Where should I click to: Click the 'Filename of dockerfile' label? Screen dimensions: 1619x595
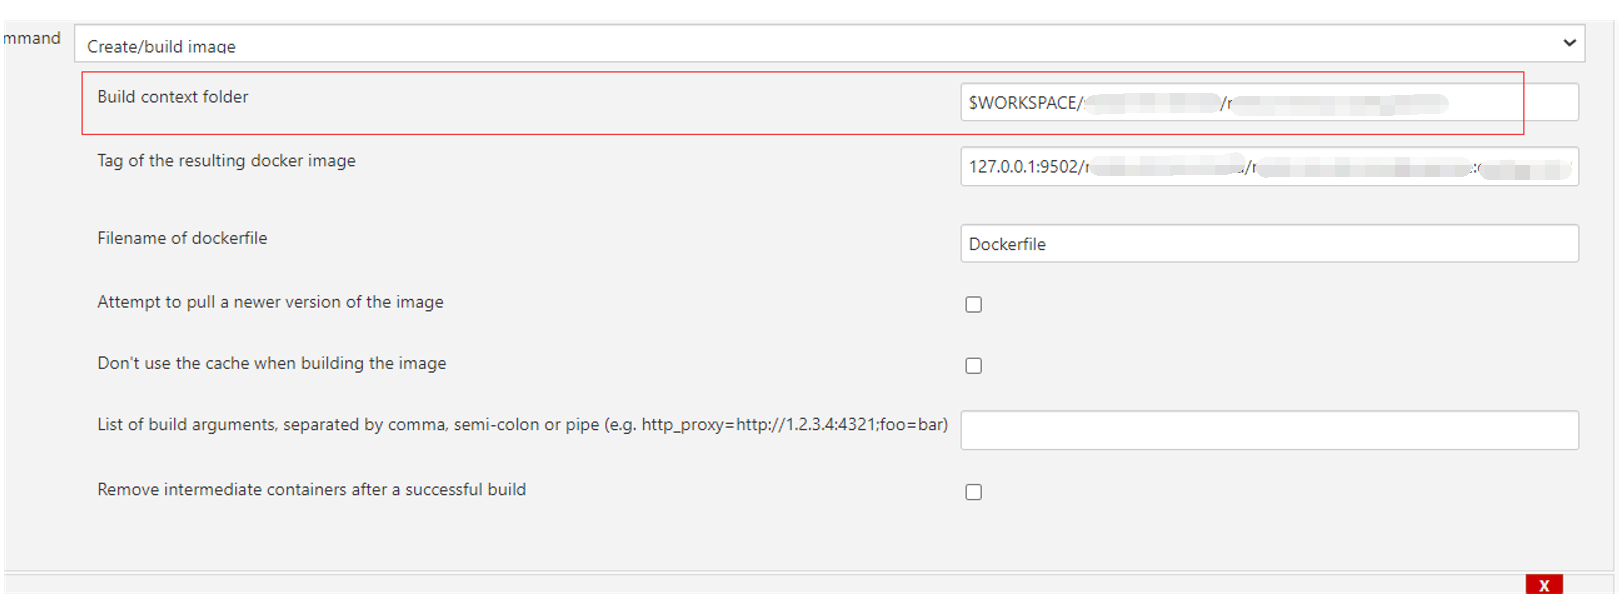[182, 238]
